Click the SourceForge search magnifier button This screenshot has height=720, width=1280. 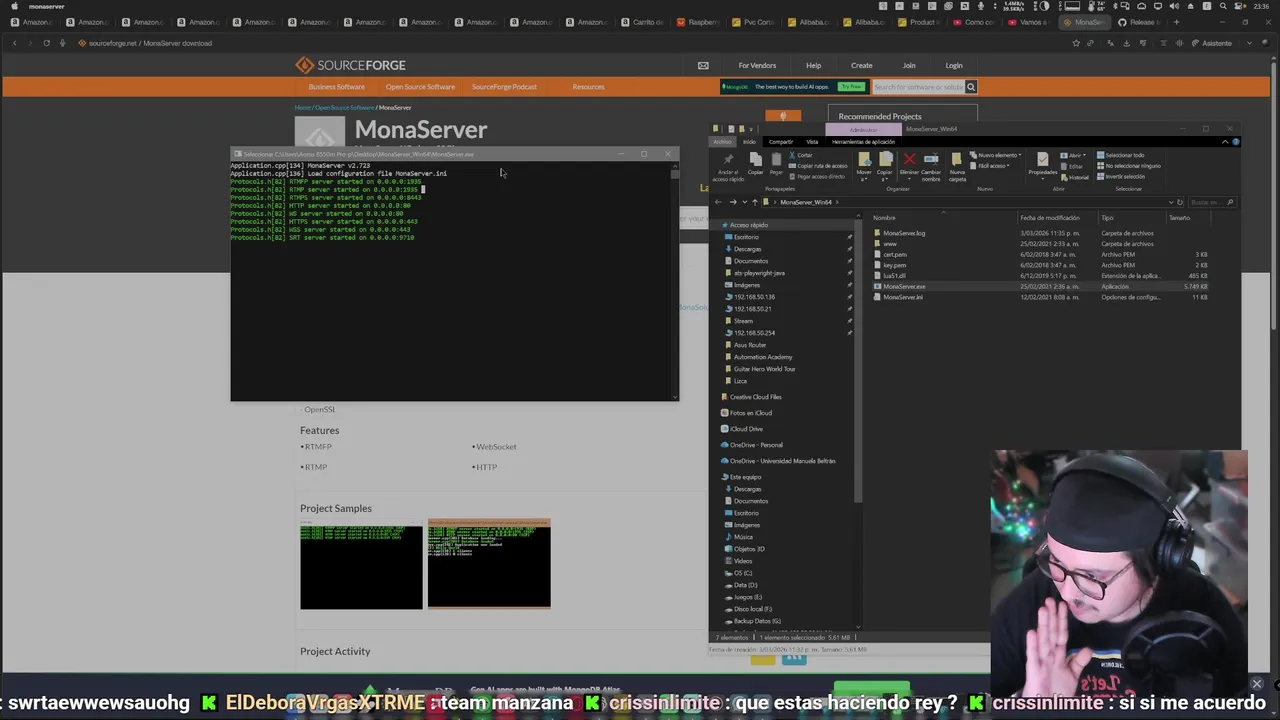tap(971, 87)
